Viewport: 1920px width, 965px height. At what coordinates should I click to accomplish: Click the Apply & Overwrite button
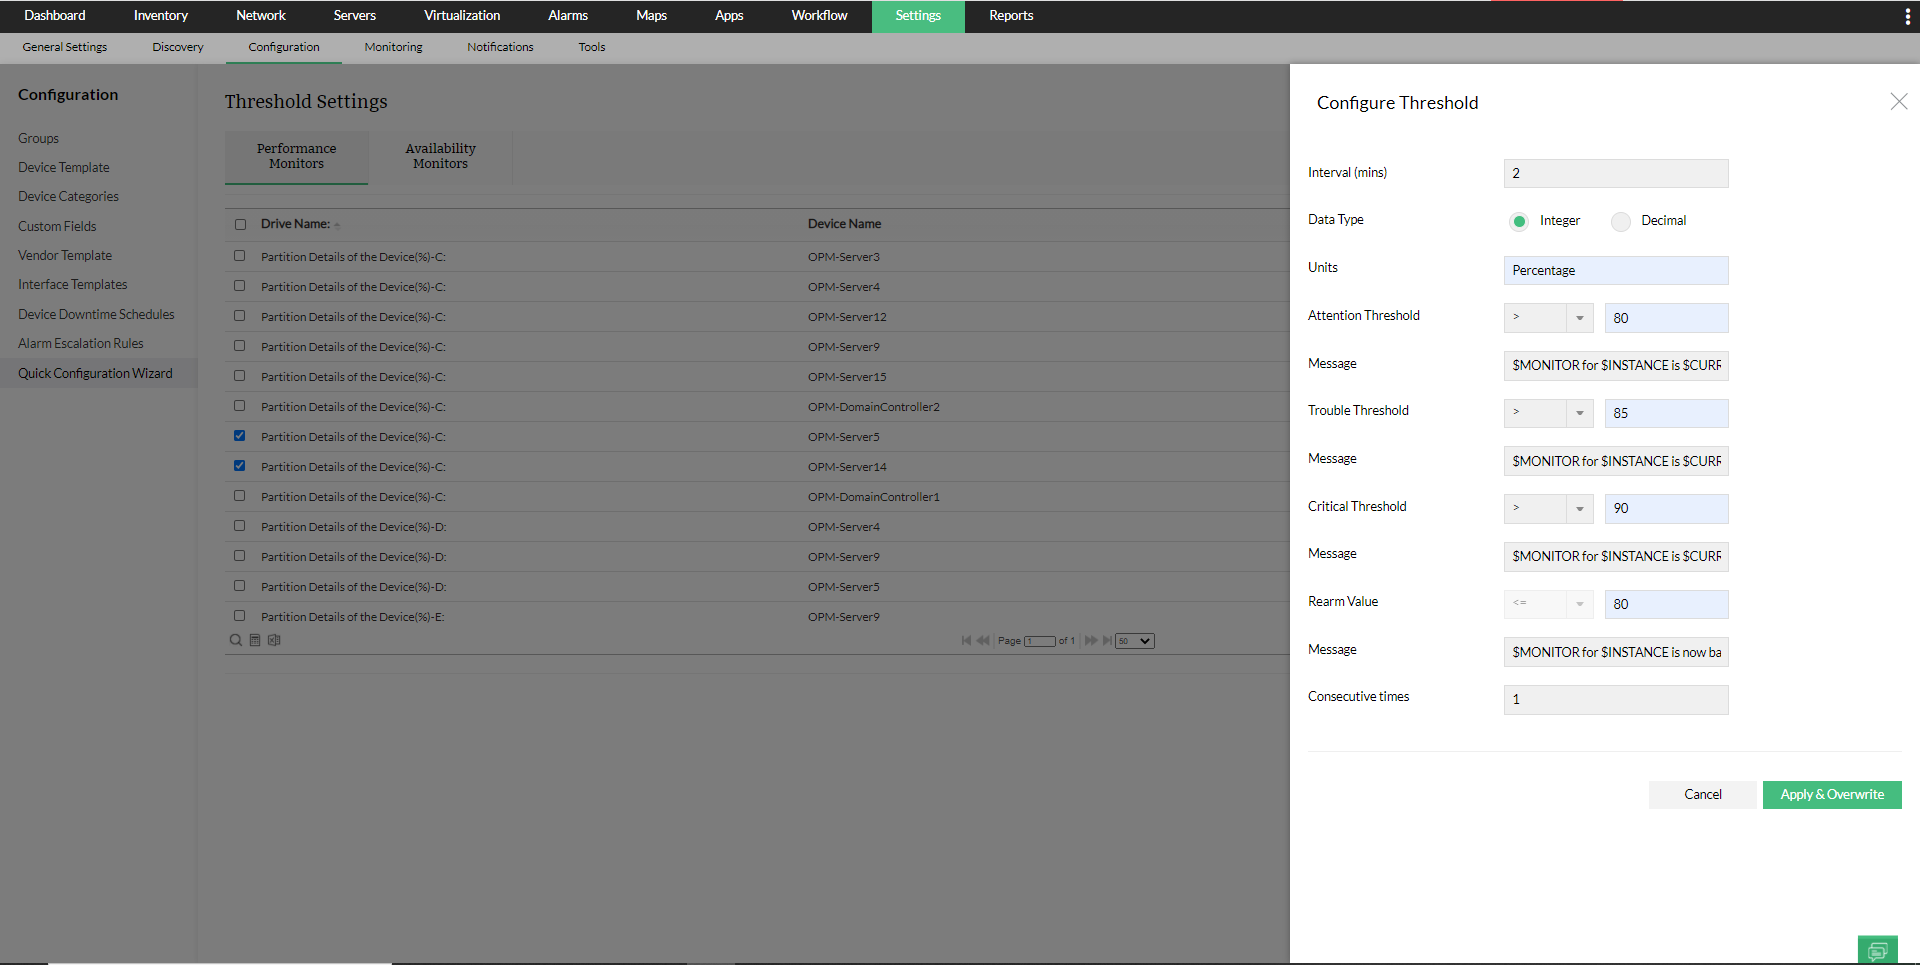click(x=1831, y=794)
